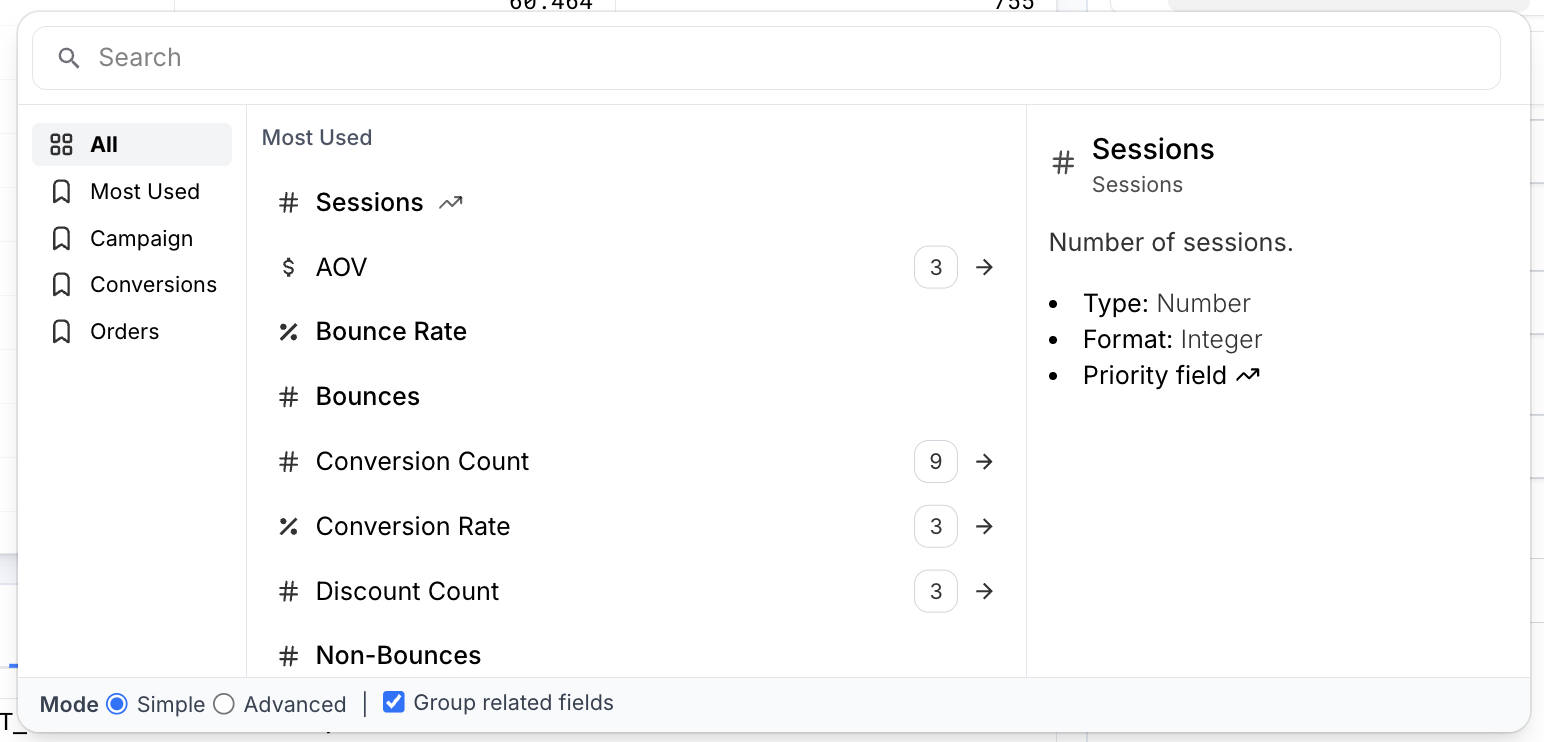Screen dimensions: 1544x742
Task: Click the percent icon next to Bounce Rate
Action: click(288, 331)
